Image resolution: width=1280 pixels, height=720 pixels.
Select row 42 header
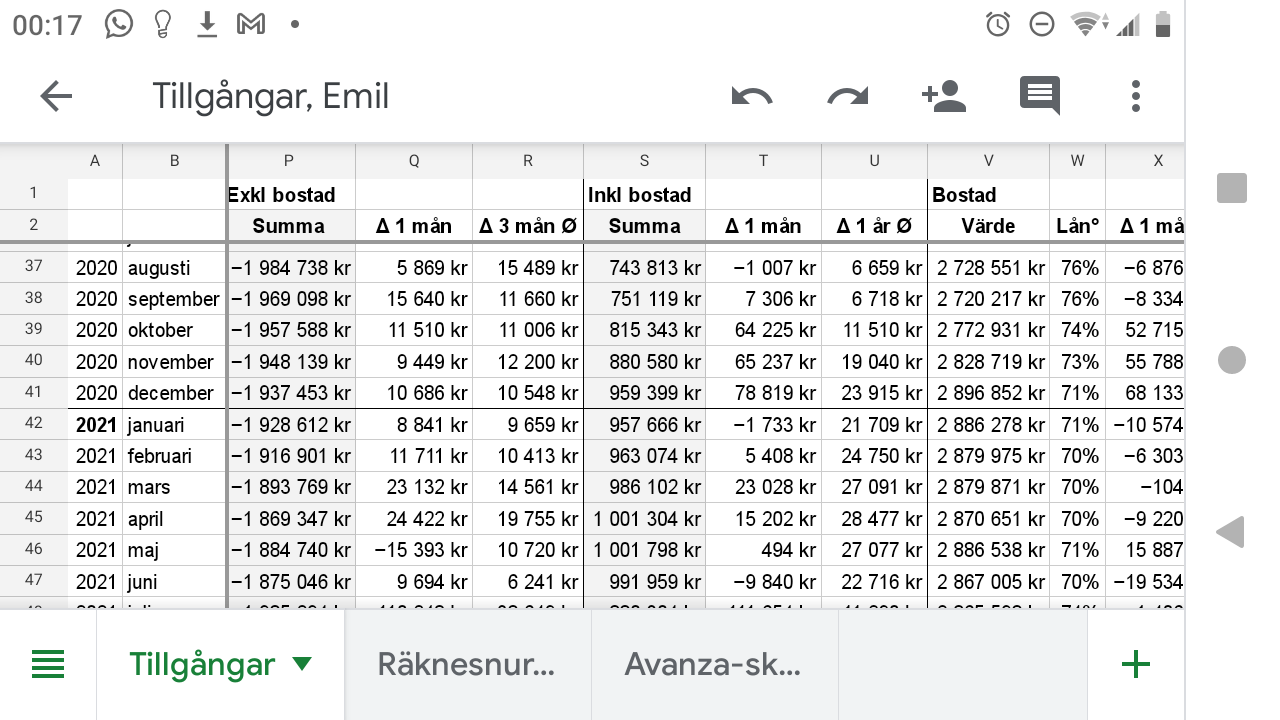coord(34,424)
